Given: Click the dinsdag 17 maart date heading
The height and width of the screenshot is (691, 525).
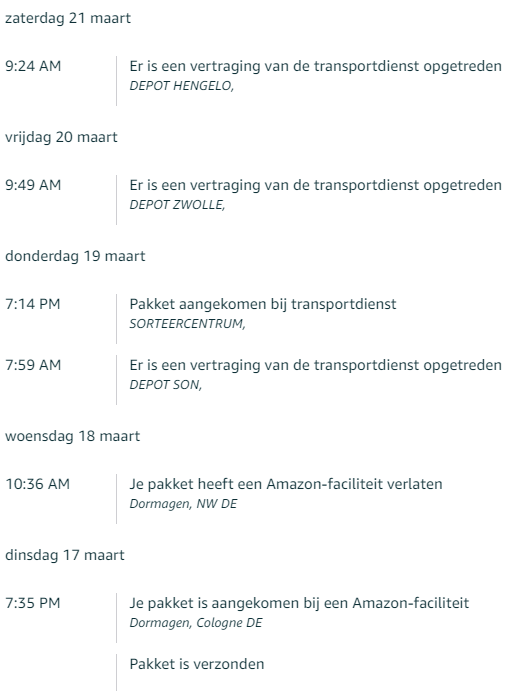Looking at the screenshot, I should point(65,555).
